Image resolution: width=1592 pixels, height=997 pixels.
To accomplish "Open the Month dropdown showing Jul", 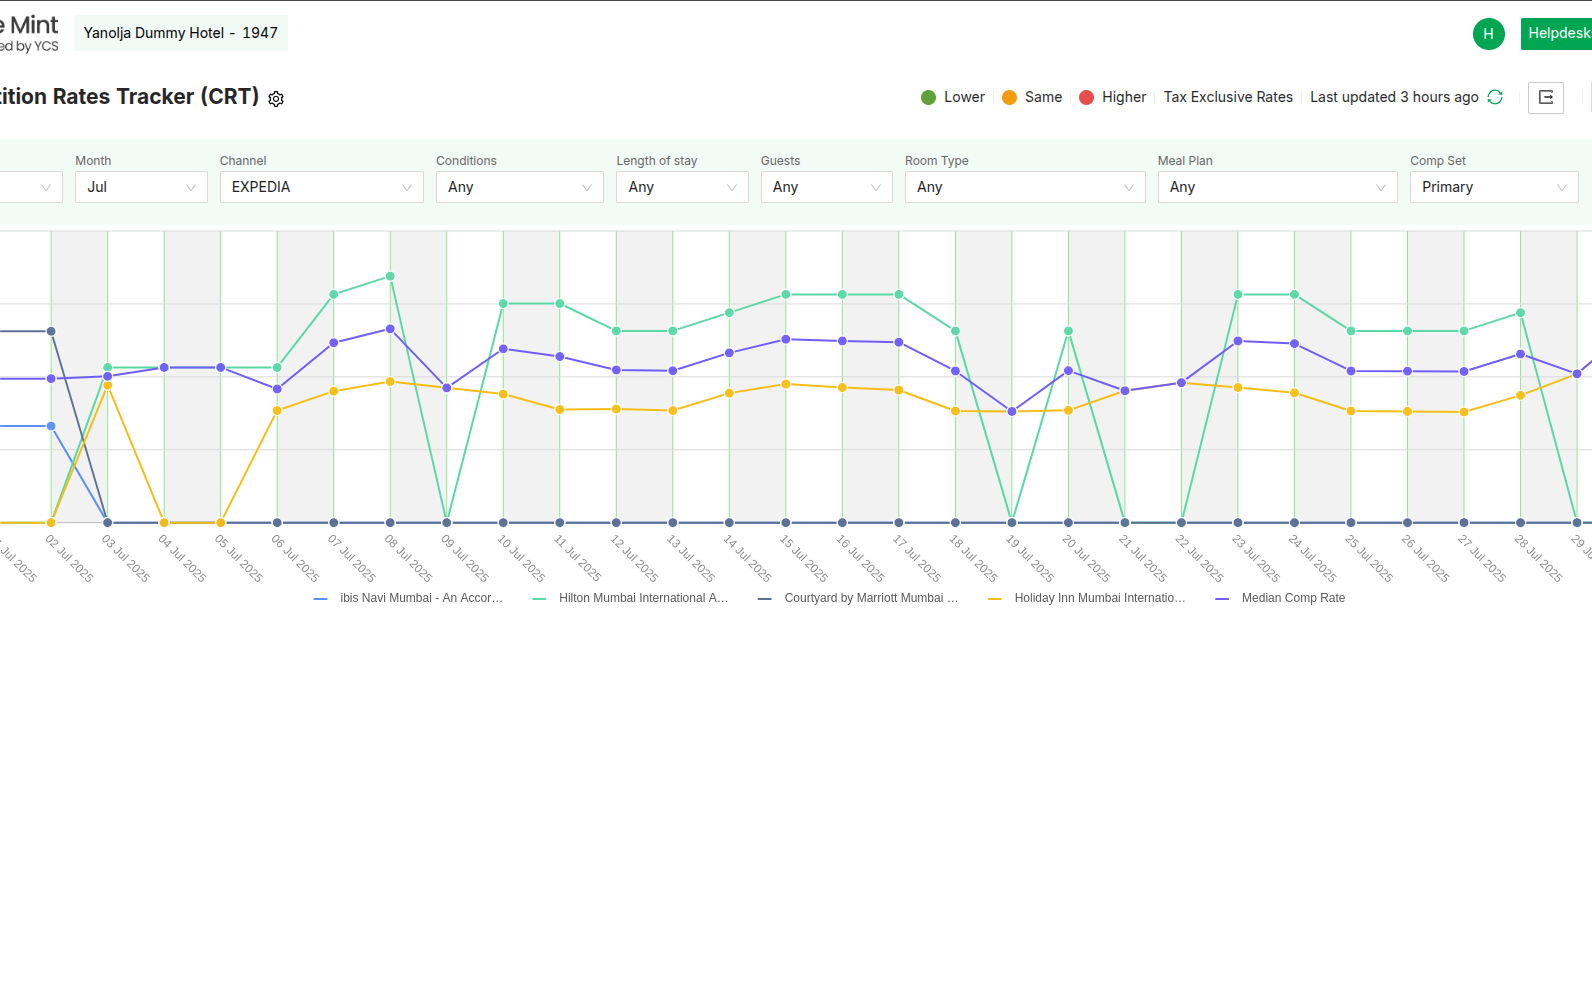I will coord(141,187).
